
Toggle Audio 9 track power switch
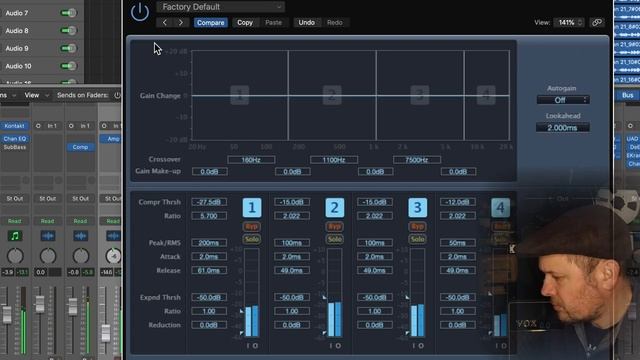[68, 48]
